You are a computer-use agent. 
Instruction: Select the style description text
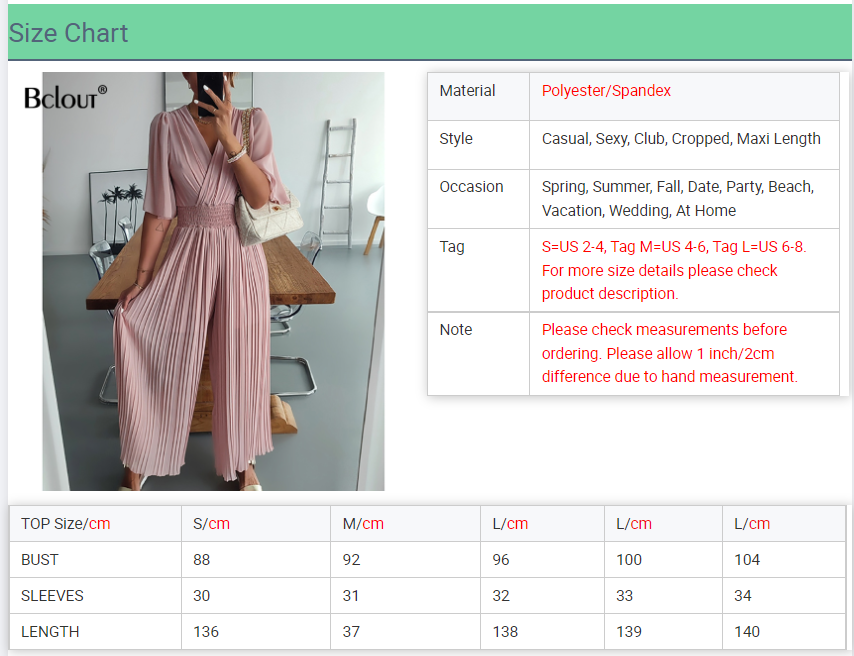pyautogui.click(x=681, y=139)
